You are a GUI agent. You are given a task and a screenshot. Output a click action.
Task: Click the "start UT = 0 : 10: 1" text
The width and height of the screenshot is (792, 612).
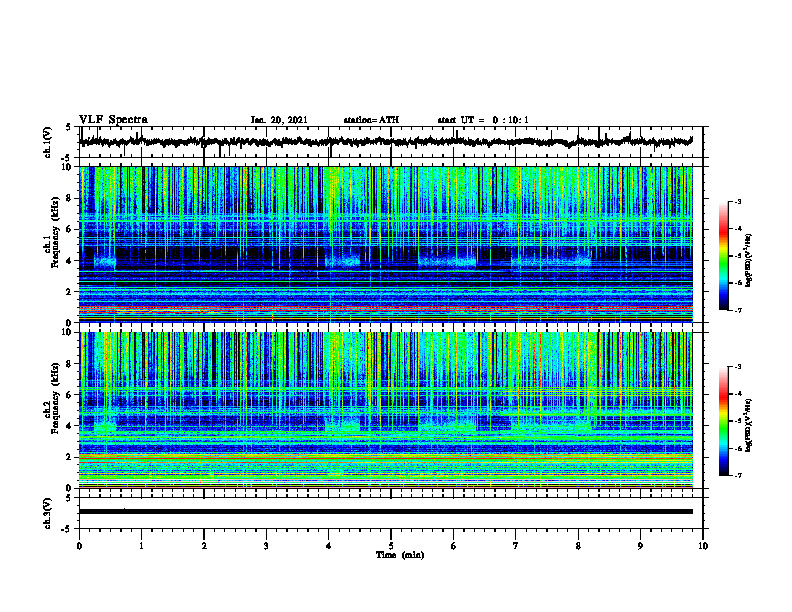click(483, 120)
